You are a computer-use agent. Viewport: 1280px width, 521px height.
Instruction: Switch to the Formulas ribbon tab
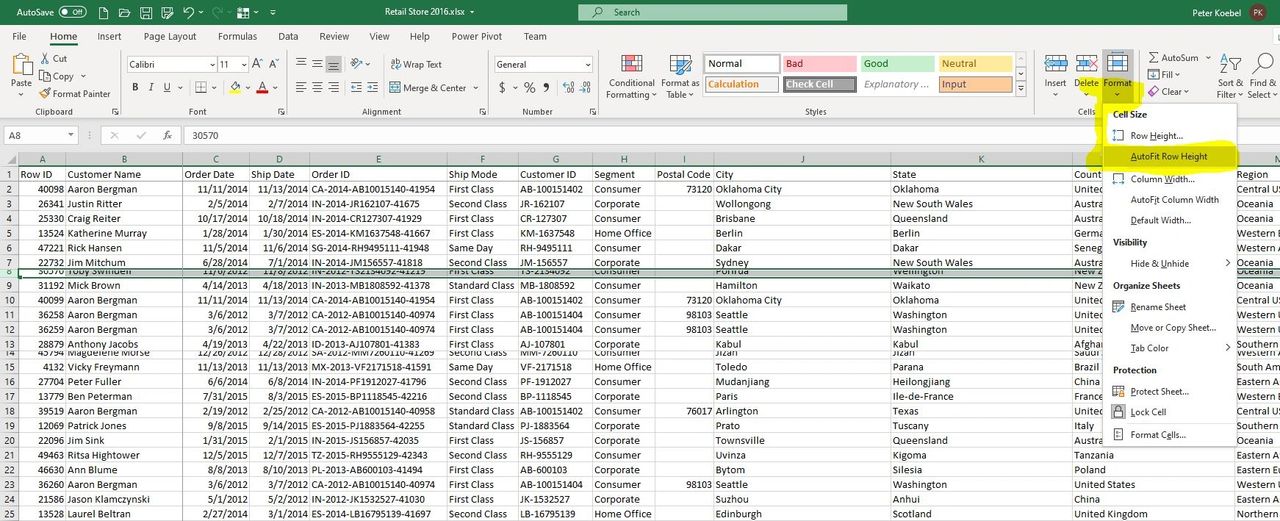(237, 37)
